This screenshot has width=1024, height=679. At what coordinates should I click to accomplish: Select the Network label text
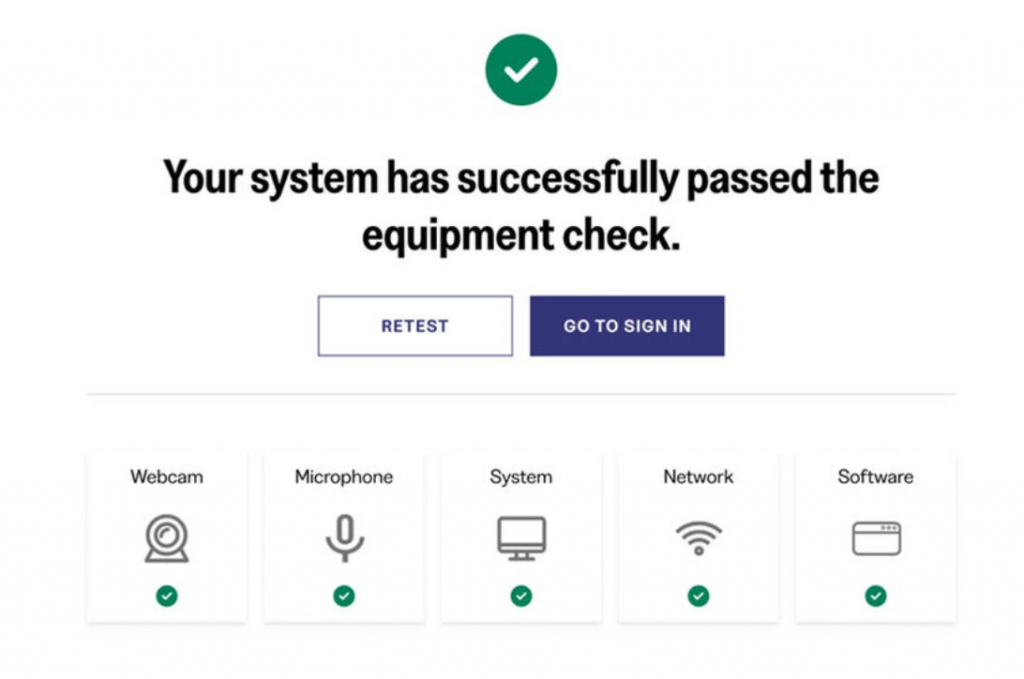point(698,477)
